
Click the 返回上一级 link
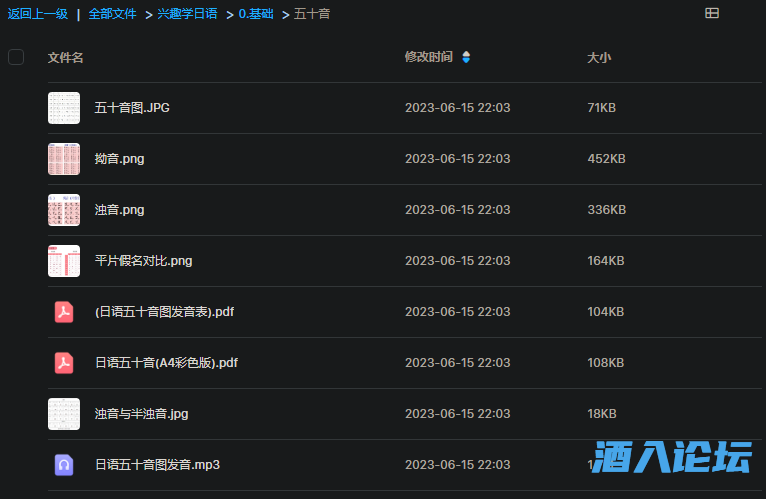[x=38, y=14]
